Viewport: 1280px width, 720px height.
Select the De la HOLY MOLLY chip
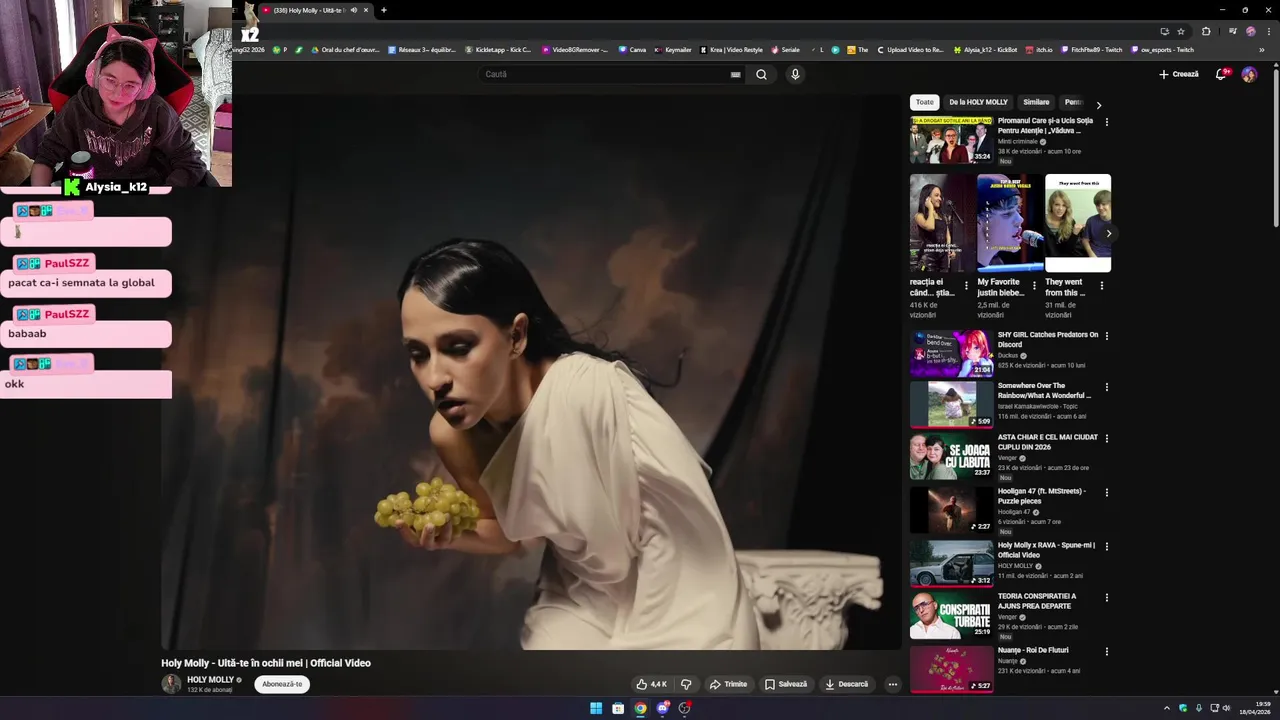(x=978, y=102)
